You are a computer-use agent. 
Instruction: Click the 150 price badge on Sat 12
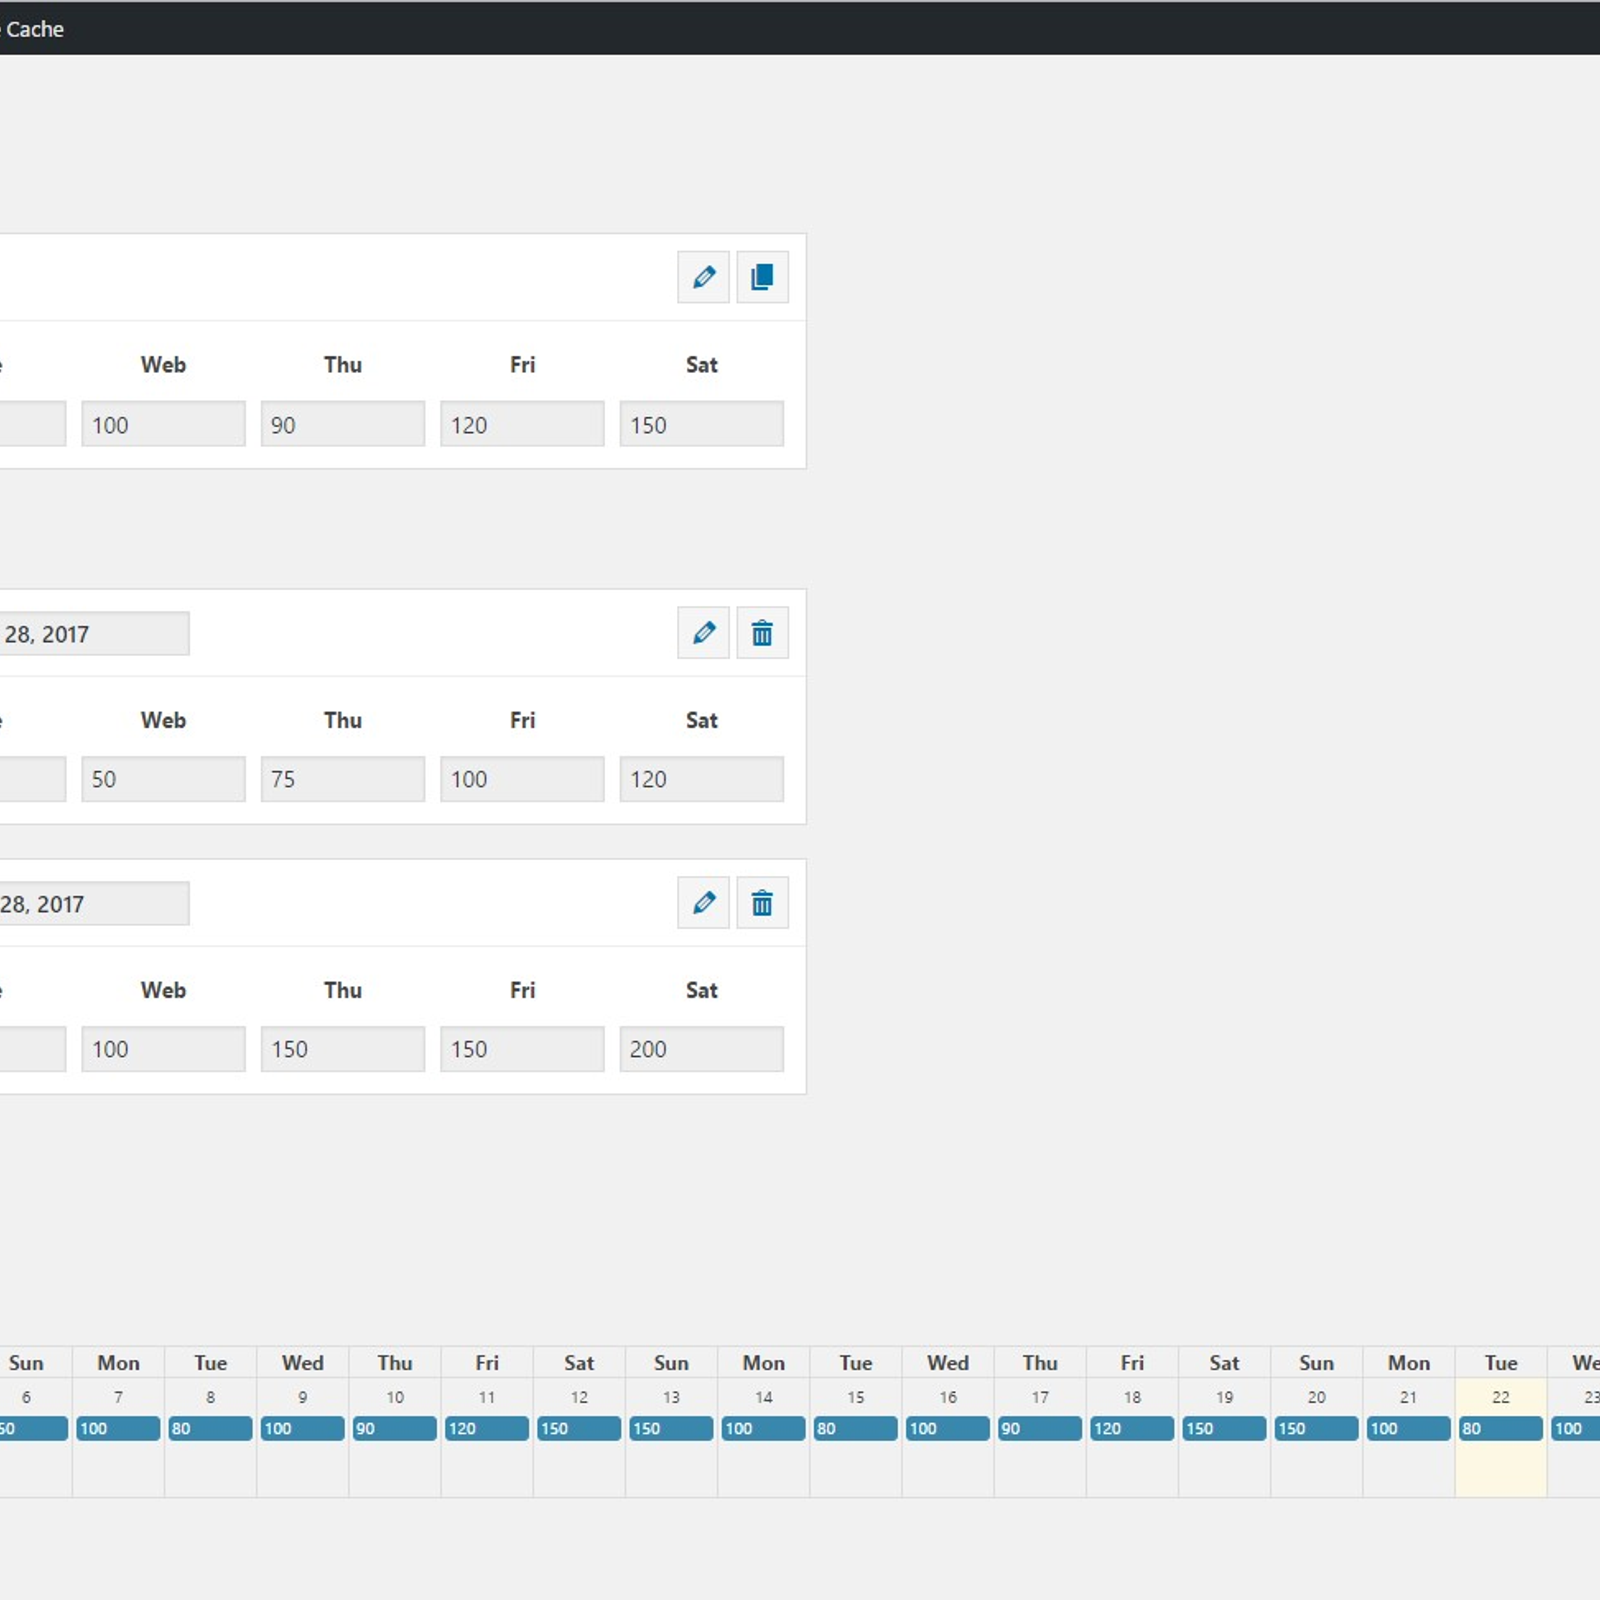click(x=579, y=1428)
